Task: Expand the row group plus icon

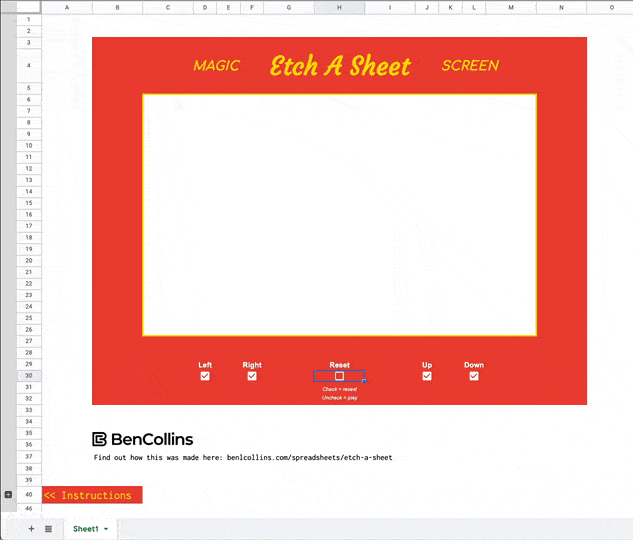Action: [x=8, y=494]
